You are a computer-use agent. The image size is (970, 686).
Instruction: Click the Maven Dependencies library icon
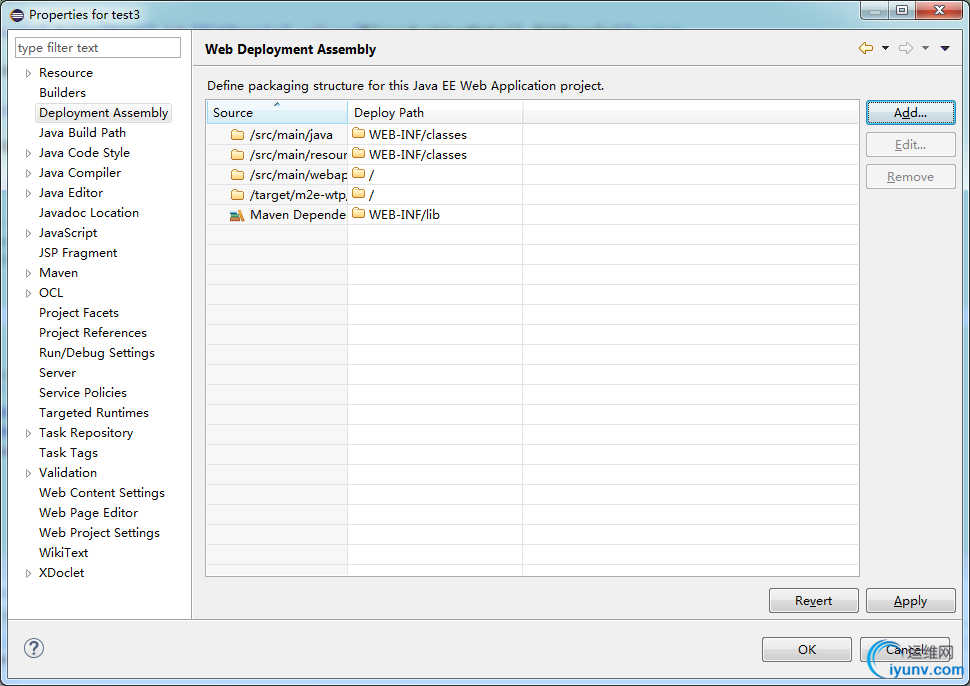[237, 215]
